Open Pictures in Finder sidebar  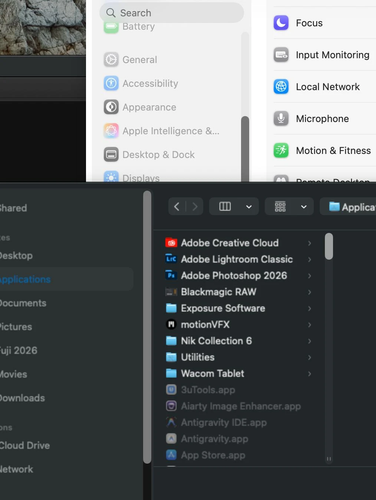click(x=16, y=327)
